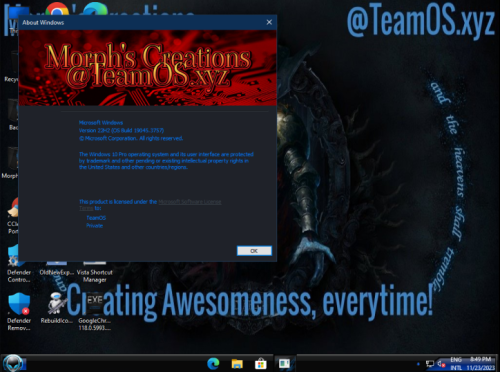Click the OK button in About Windows
The width and height of the screenshot is (500, 372).
tap(254, 251)
